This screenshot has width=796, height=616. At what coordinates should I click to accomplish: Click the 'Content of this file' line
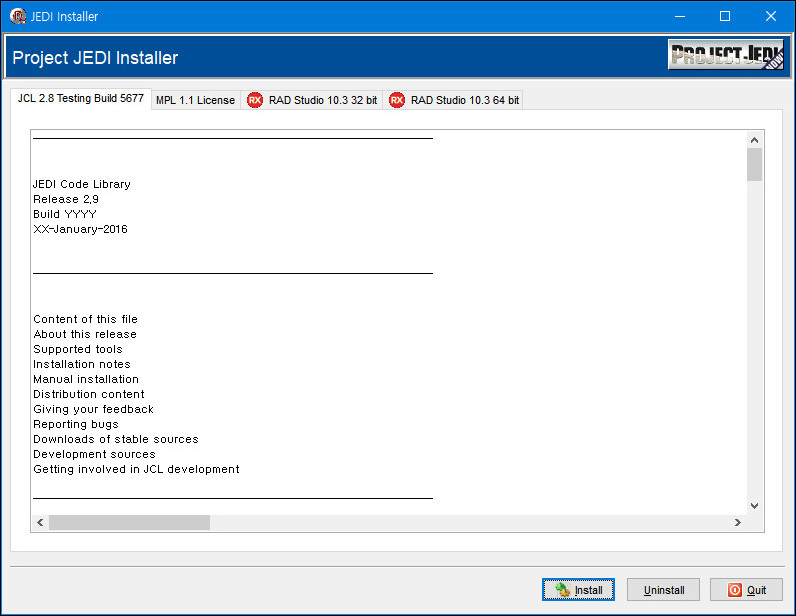85,319
